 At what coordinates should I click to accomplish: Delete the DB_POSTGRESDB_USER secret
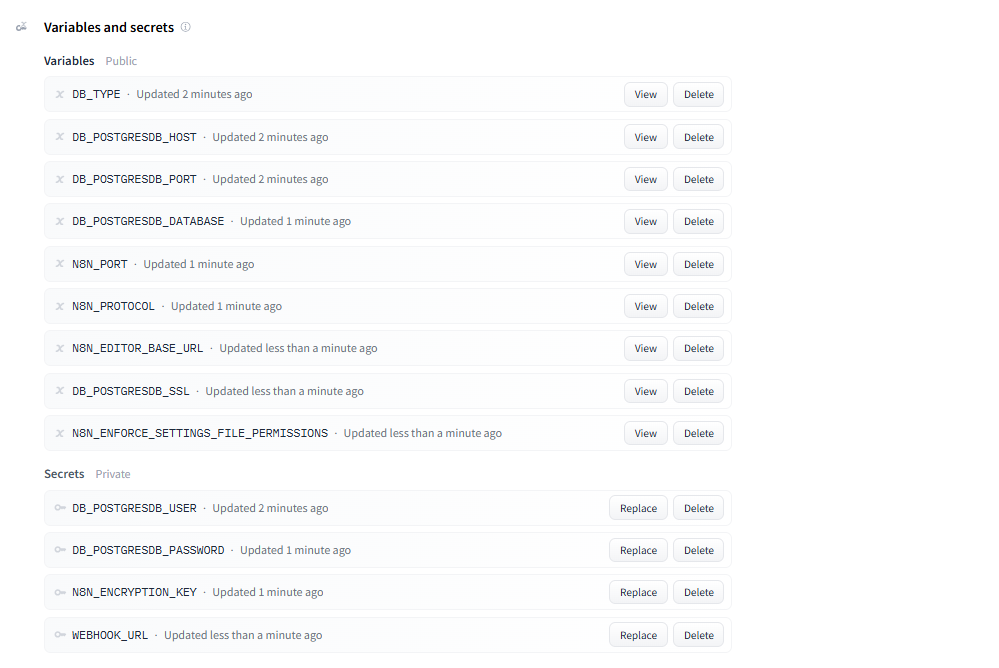[x=698, y=508]
